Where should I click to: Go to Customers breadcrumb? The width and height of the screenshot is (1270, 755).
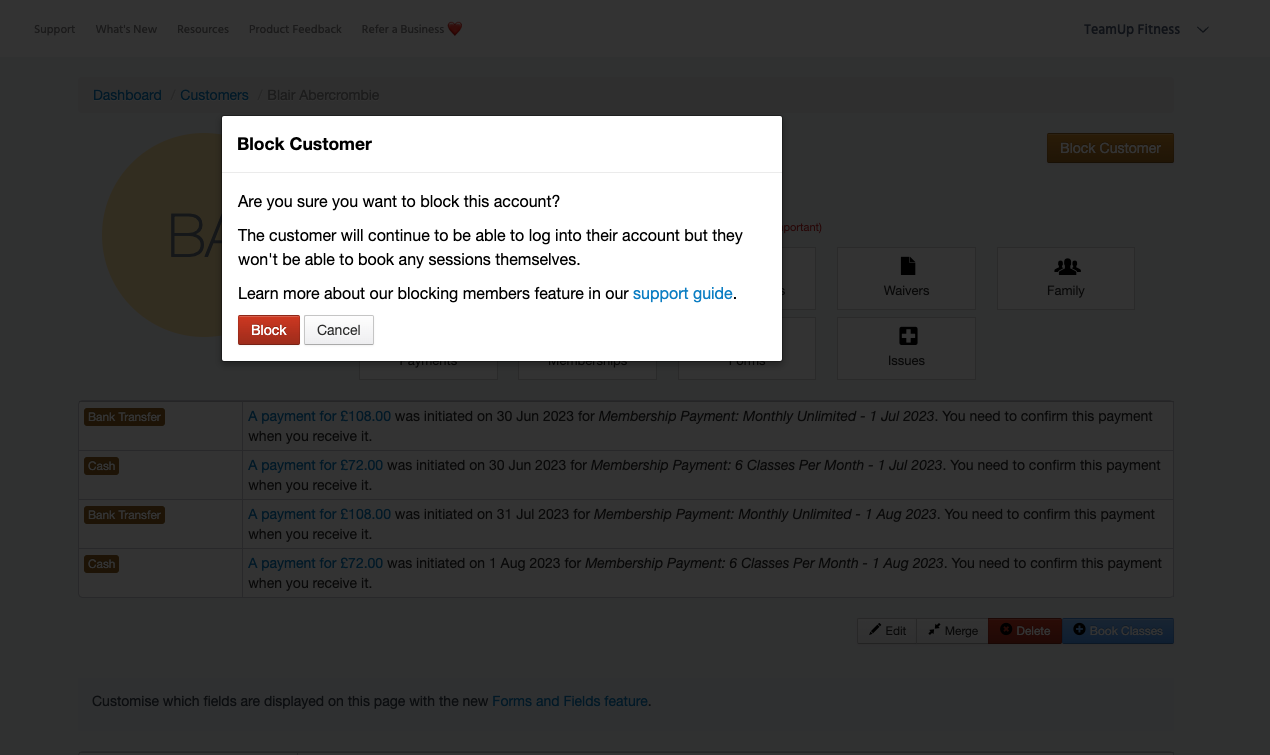coord(214,95)
